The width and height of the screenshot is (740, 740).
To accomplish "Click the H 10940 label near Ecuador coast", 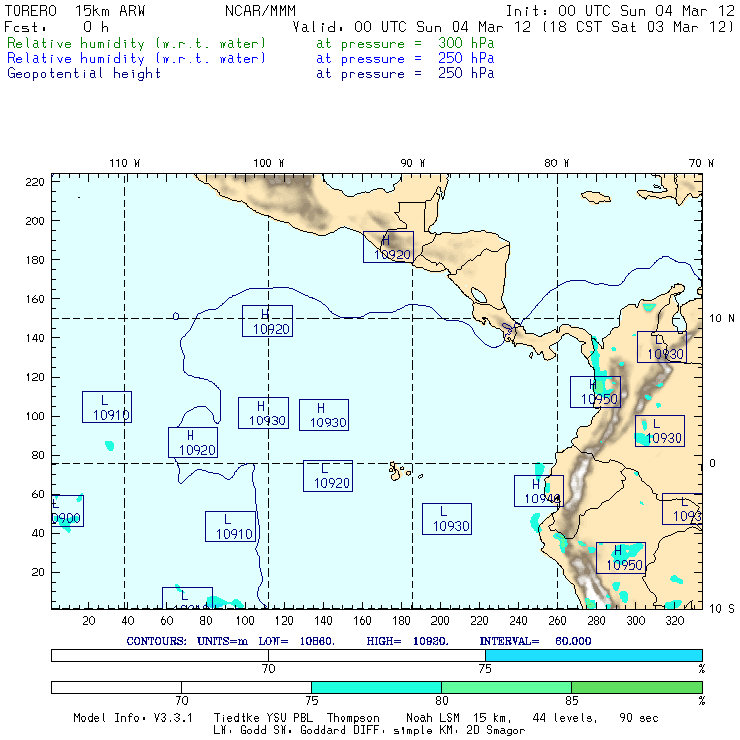I will coord(540,491).
